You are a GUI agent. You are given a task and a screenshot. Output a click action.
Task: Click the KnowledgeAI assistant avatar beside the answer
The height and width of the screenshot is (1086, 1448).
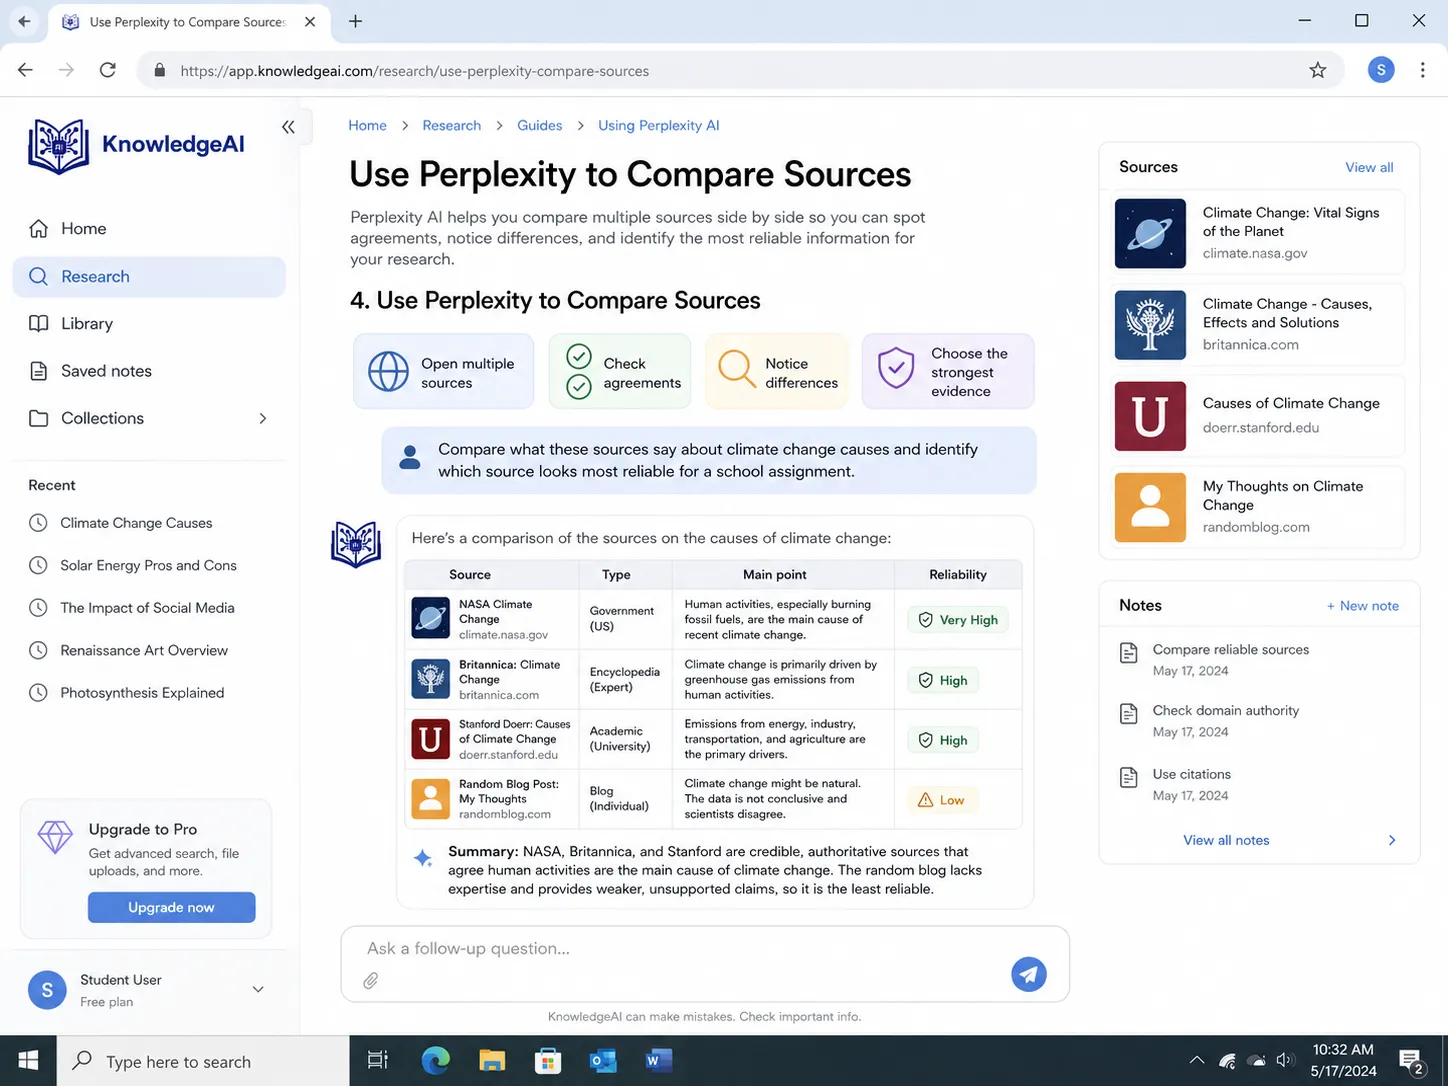click(356, 545)
